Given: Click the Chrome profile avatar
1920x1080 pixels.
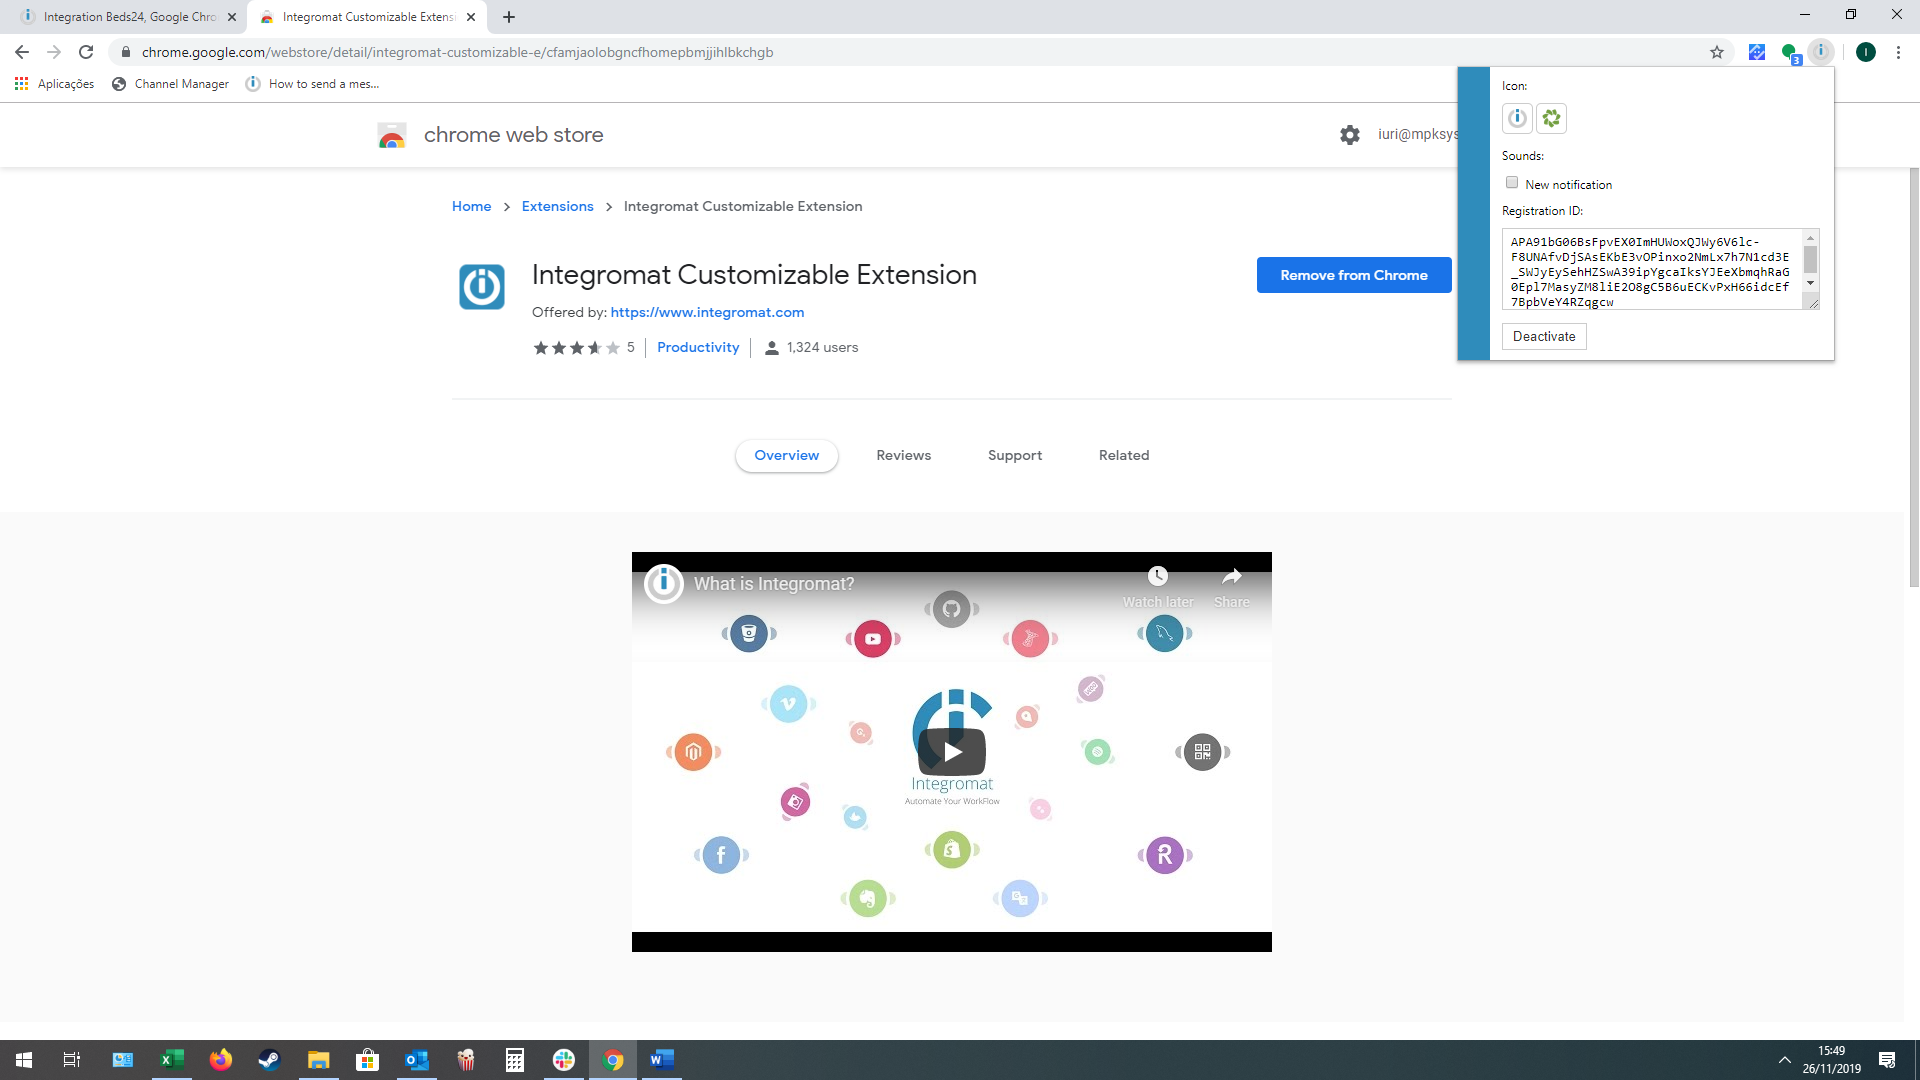Looking at the screenshot, I should pyautogui.click(x=1865, y=52).
